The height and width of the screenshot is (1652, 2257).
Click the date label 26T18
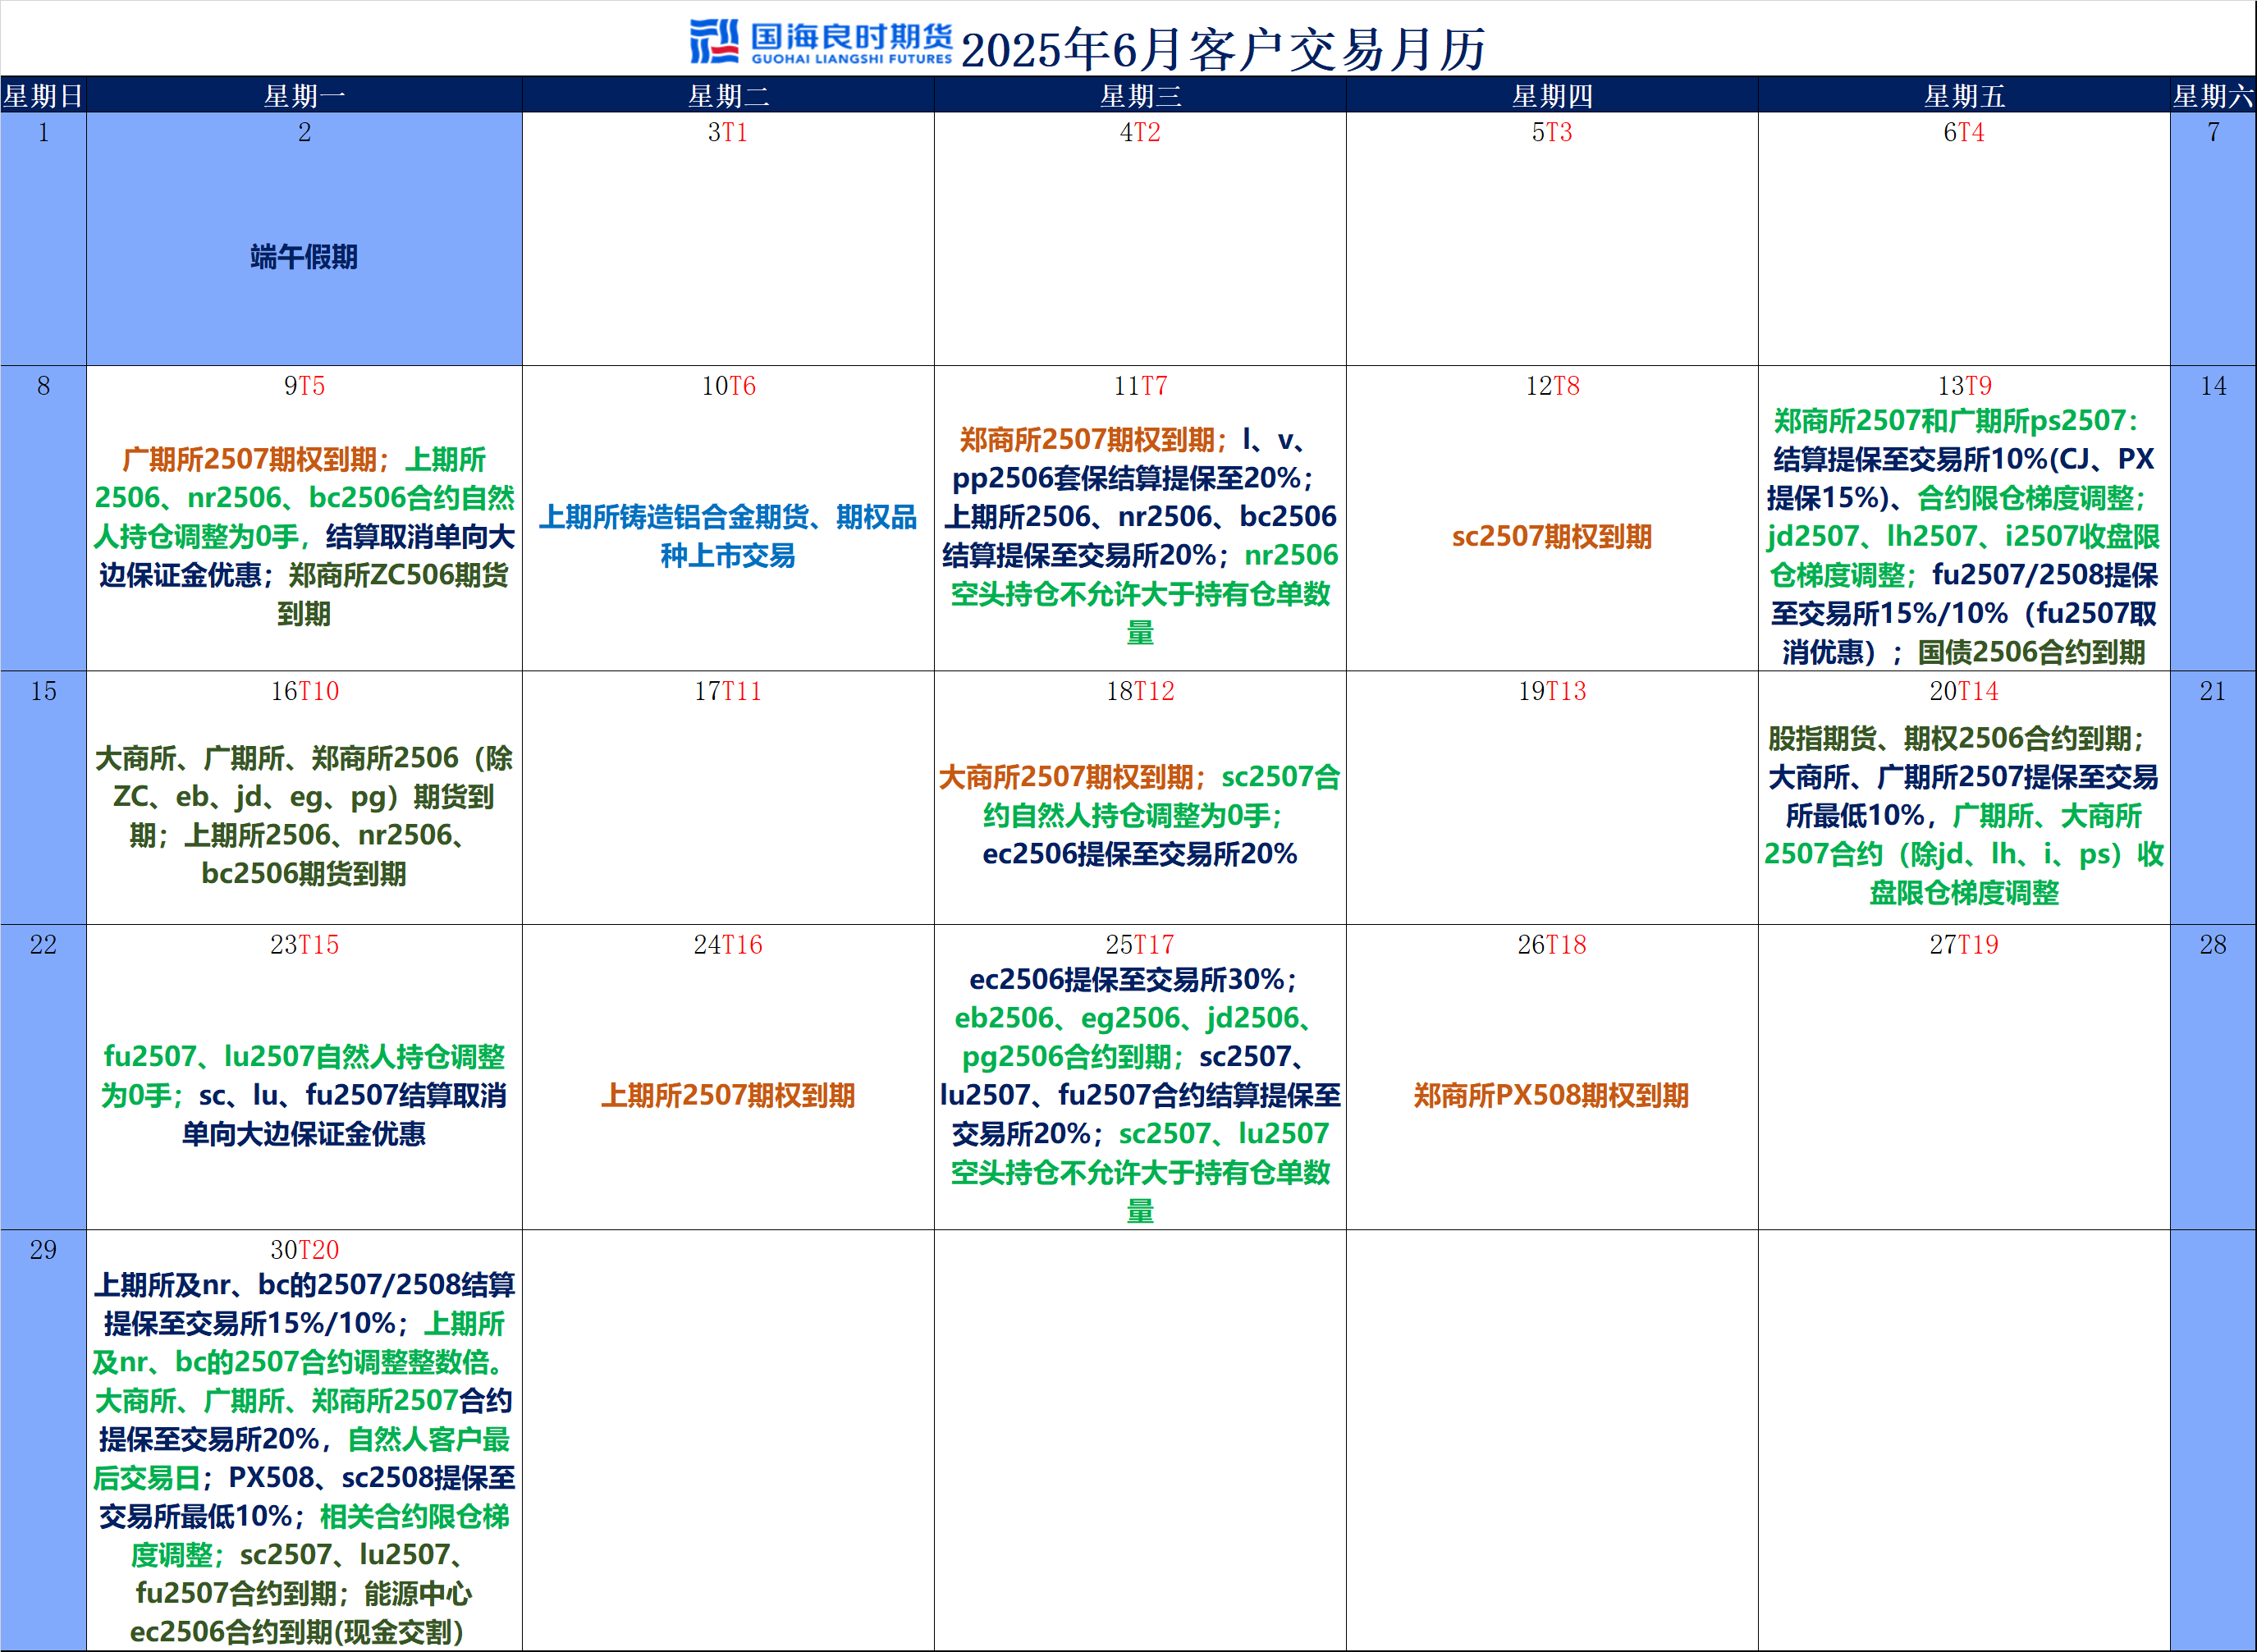1552,945
